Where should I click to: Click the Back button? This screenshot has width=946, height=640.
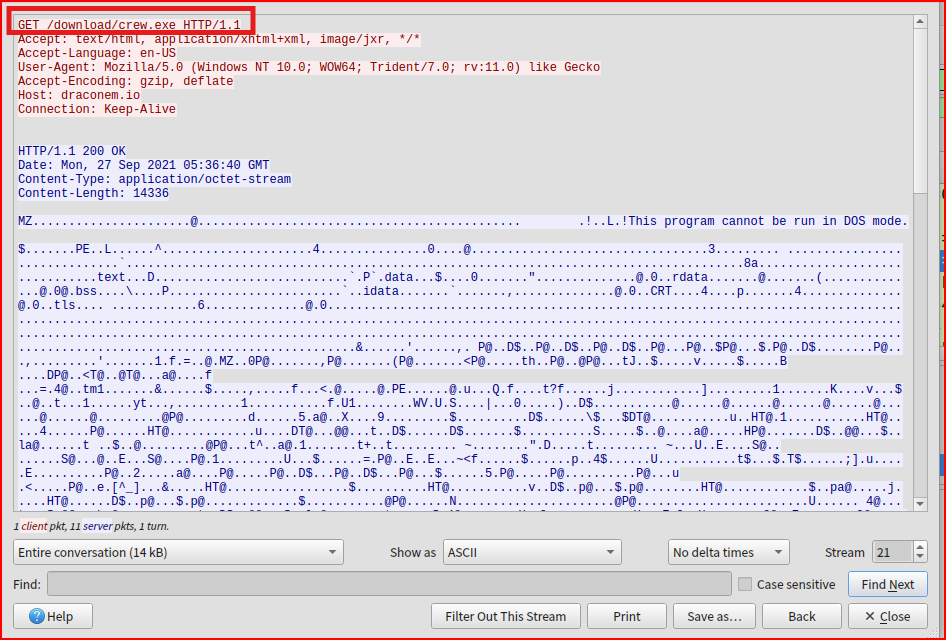coord(801,616)
